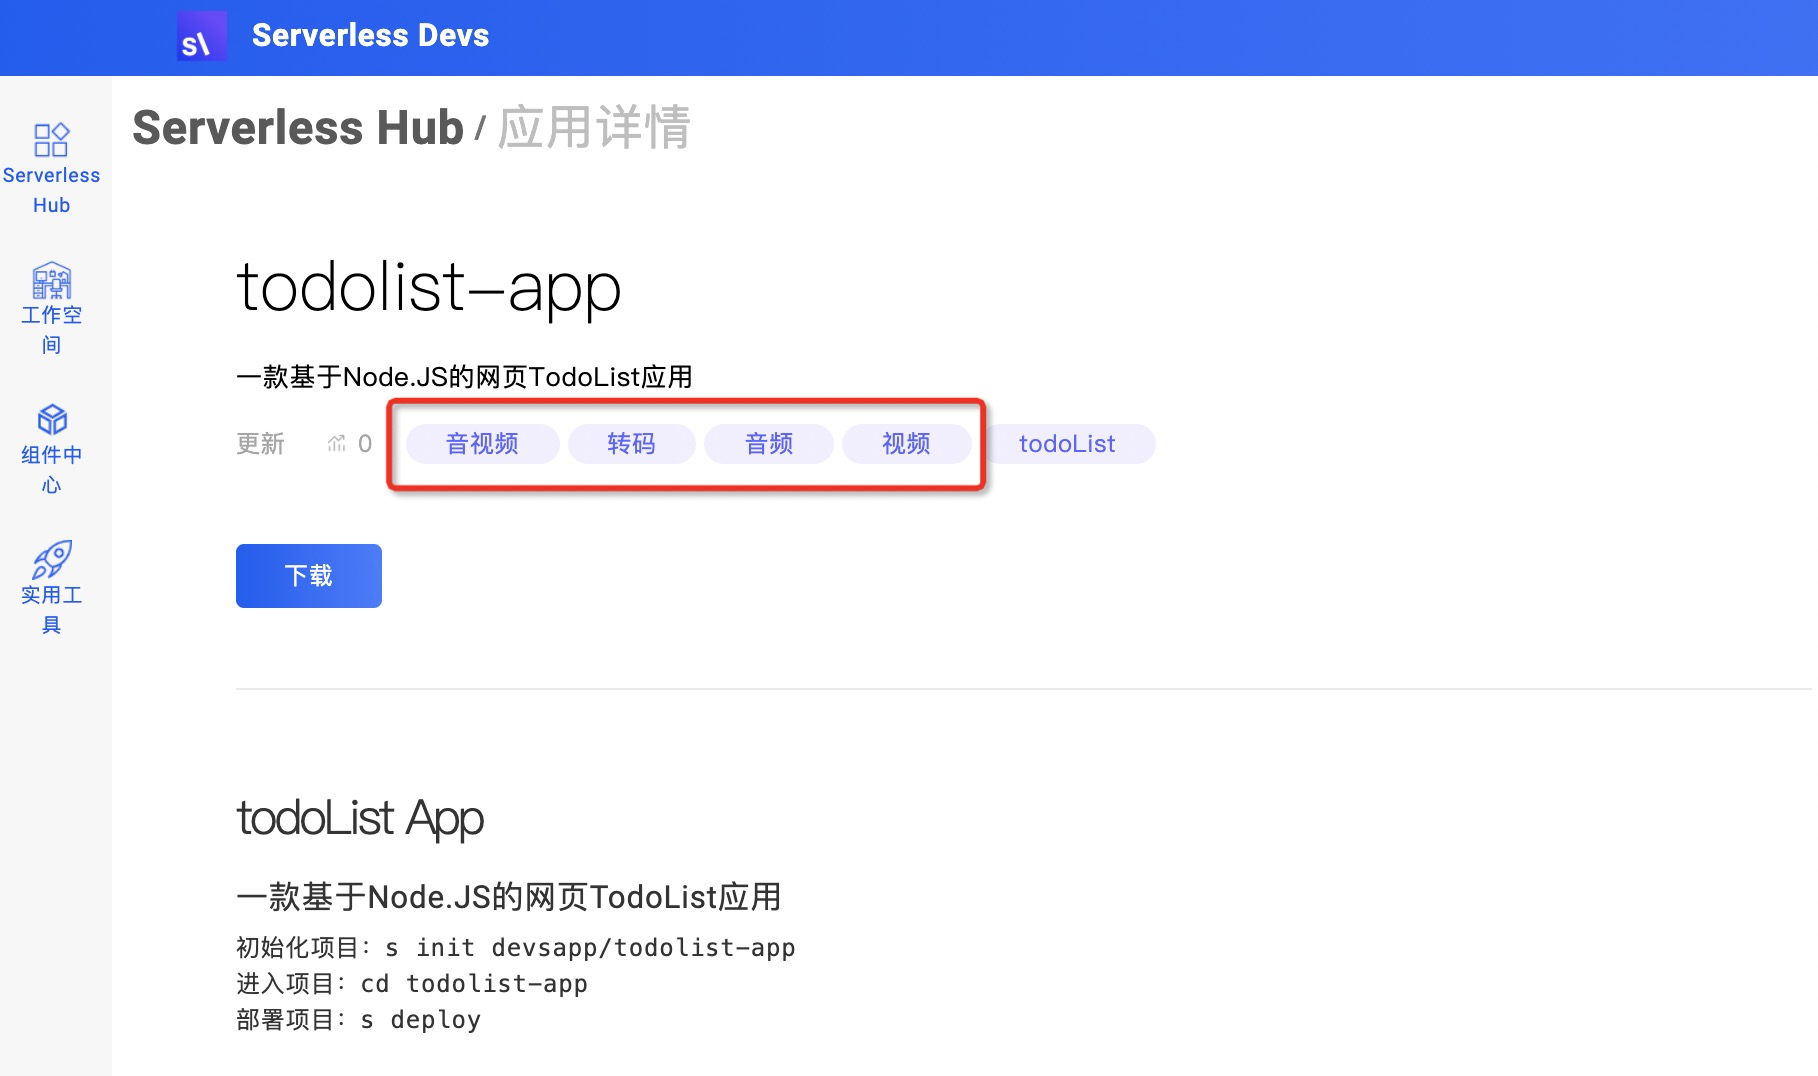Image resolution: width=1818 pixels, height=1076 pixels.
Task: Click the Serverless Devs logo icon
Action: pos(201,36)
